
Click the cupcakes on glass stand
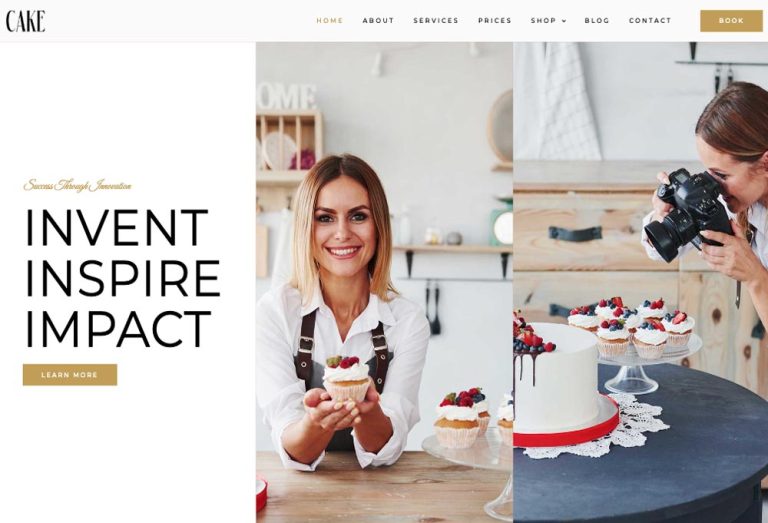tap(633, 328)
